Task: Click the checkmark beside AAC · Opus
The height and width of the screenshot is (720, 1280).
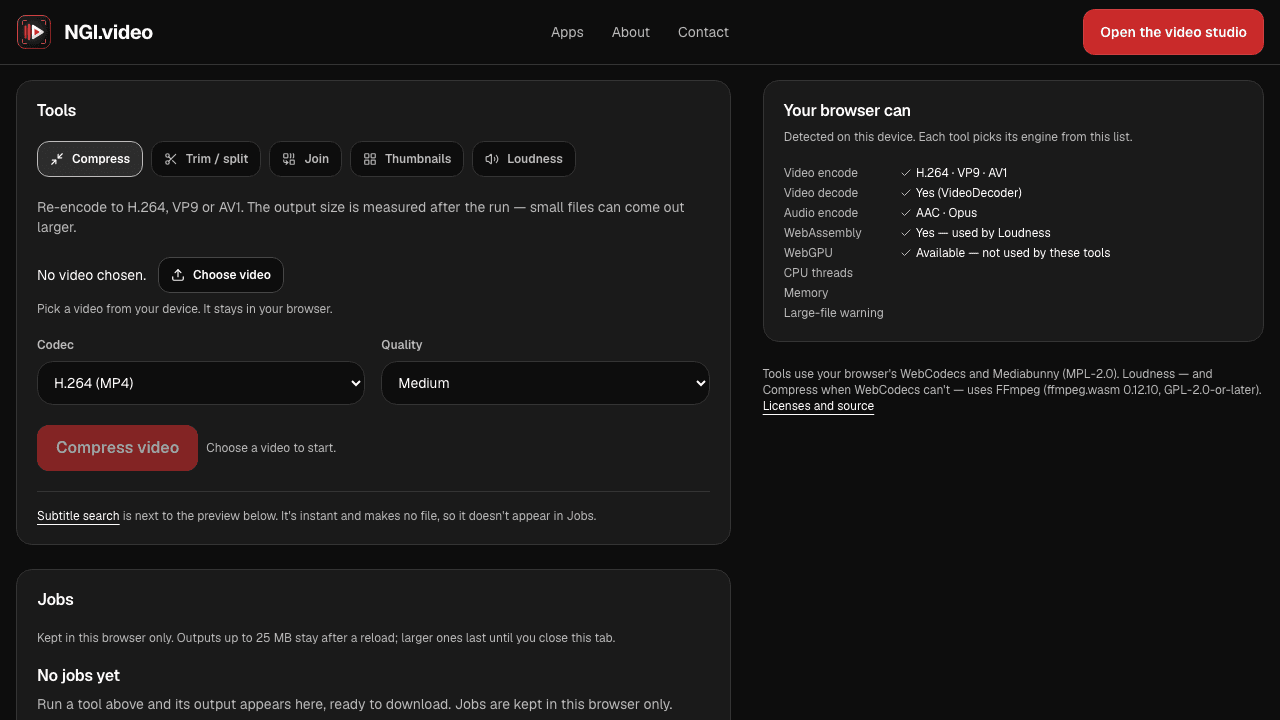Action: pyautogui.click(x=906, y=213)
